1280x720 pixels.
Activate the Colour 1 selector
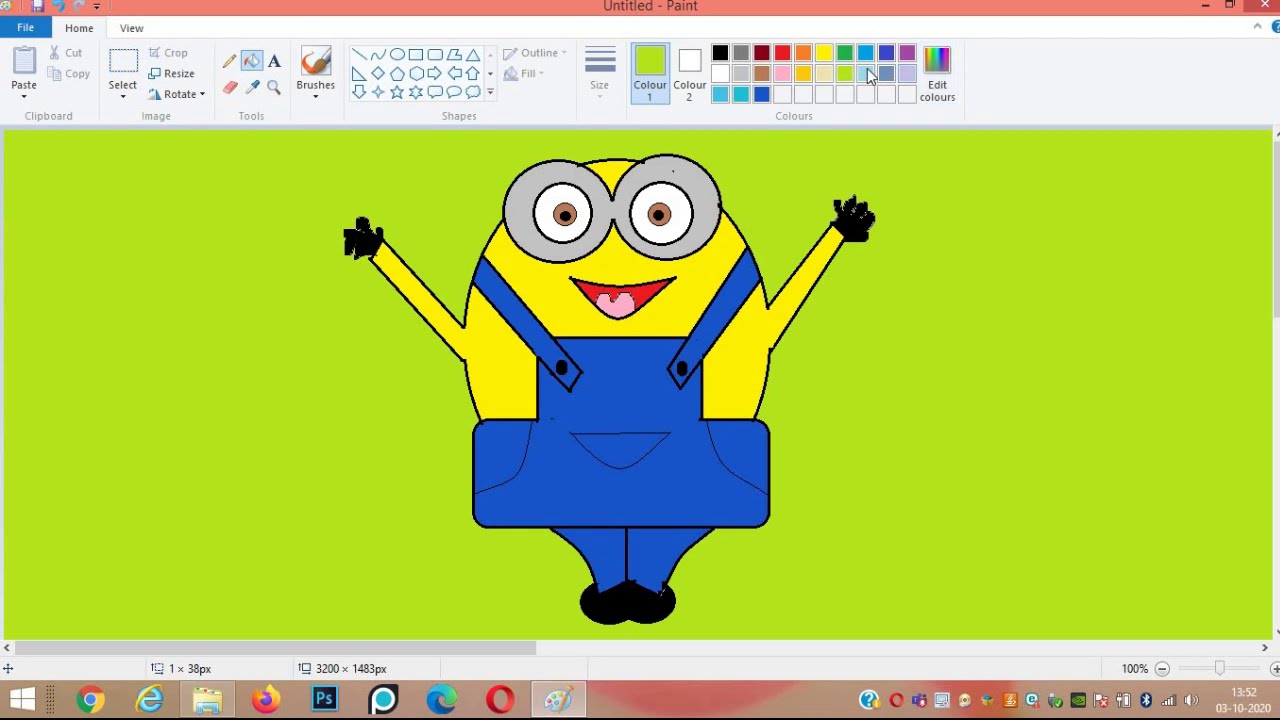click(650, 73)
